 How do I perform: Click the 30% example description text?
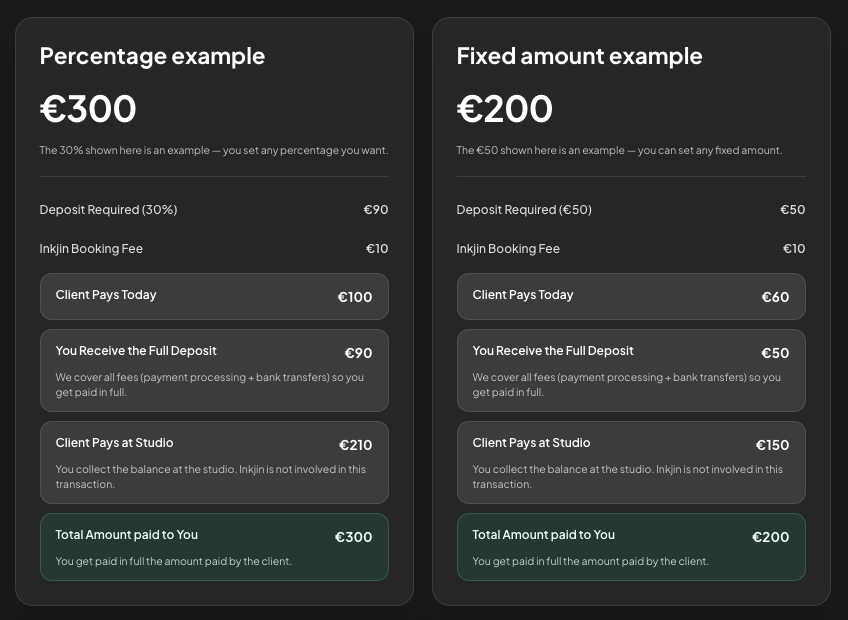pos(214,150)
